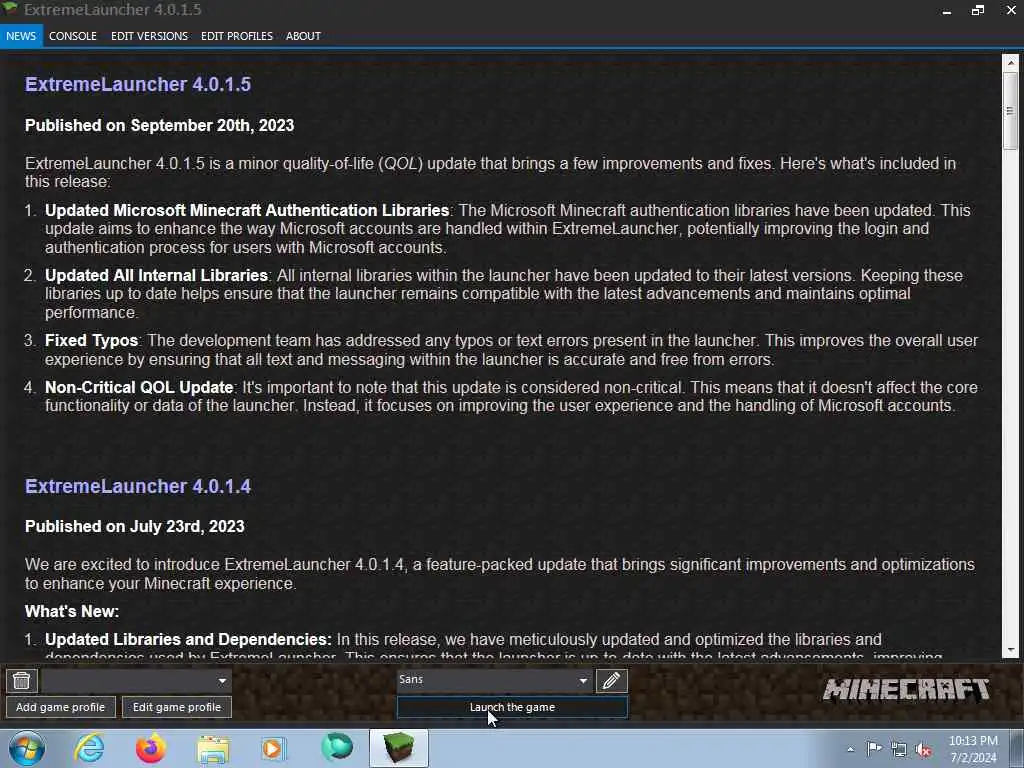Open the network tray icon
This screenshot has height=768, width=1024.
pyautogui.click(x=899, y=749)
